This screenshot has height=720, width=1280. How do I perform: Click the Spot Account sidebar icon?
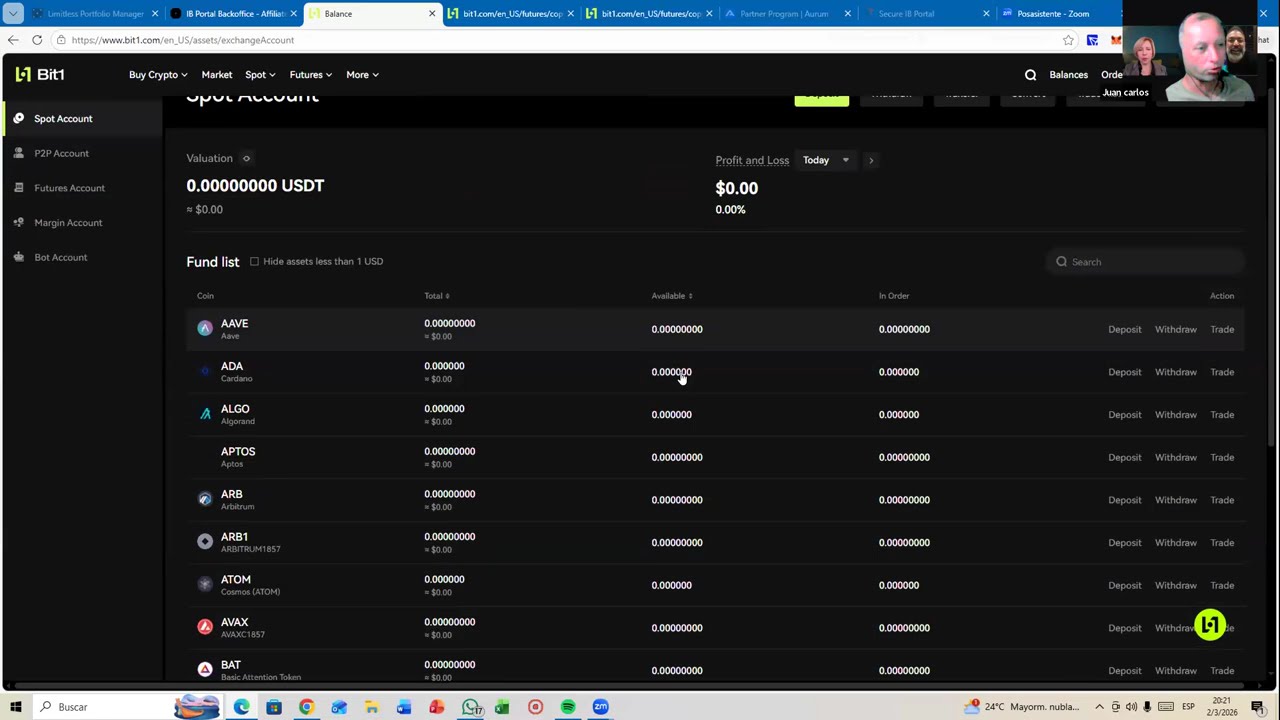[18, 118]
